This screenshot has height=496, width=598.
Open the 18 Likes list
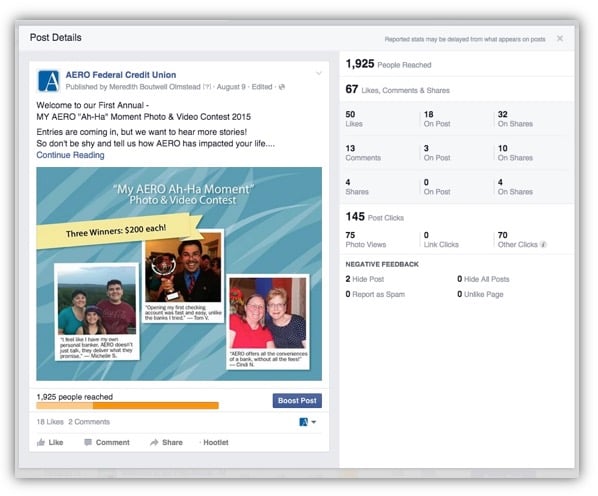pos(50,422)
